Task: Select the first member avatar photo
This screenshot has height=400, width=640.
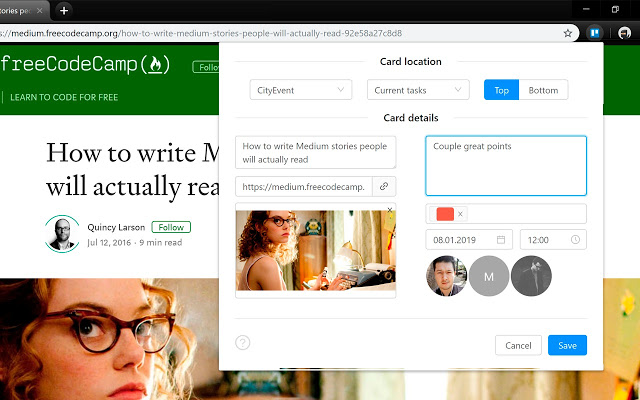Action: coord(446,276)
